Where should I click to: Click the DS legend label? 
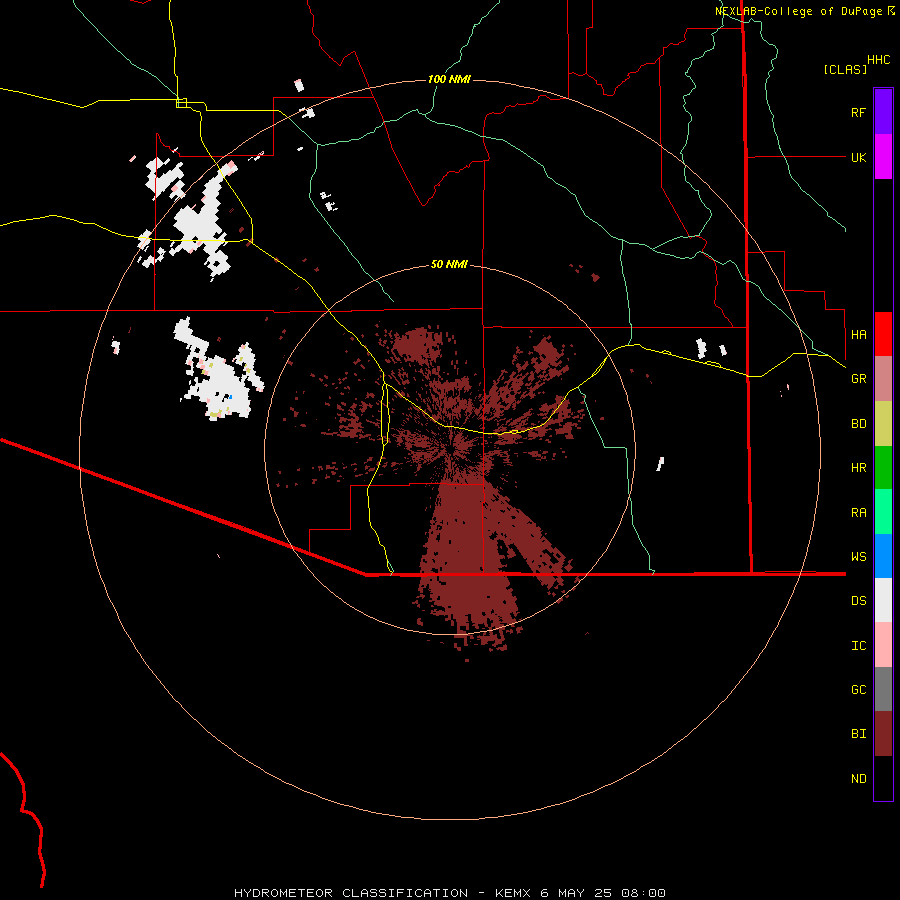tap(858, 601)
